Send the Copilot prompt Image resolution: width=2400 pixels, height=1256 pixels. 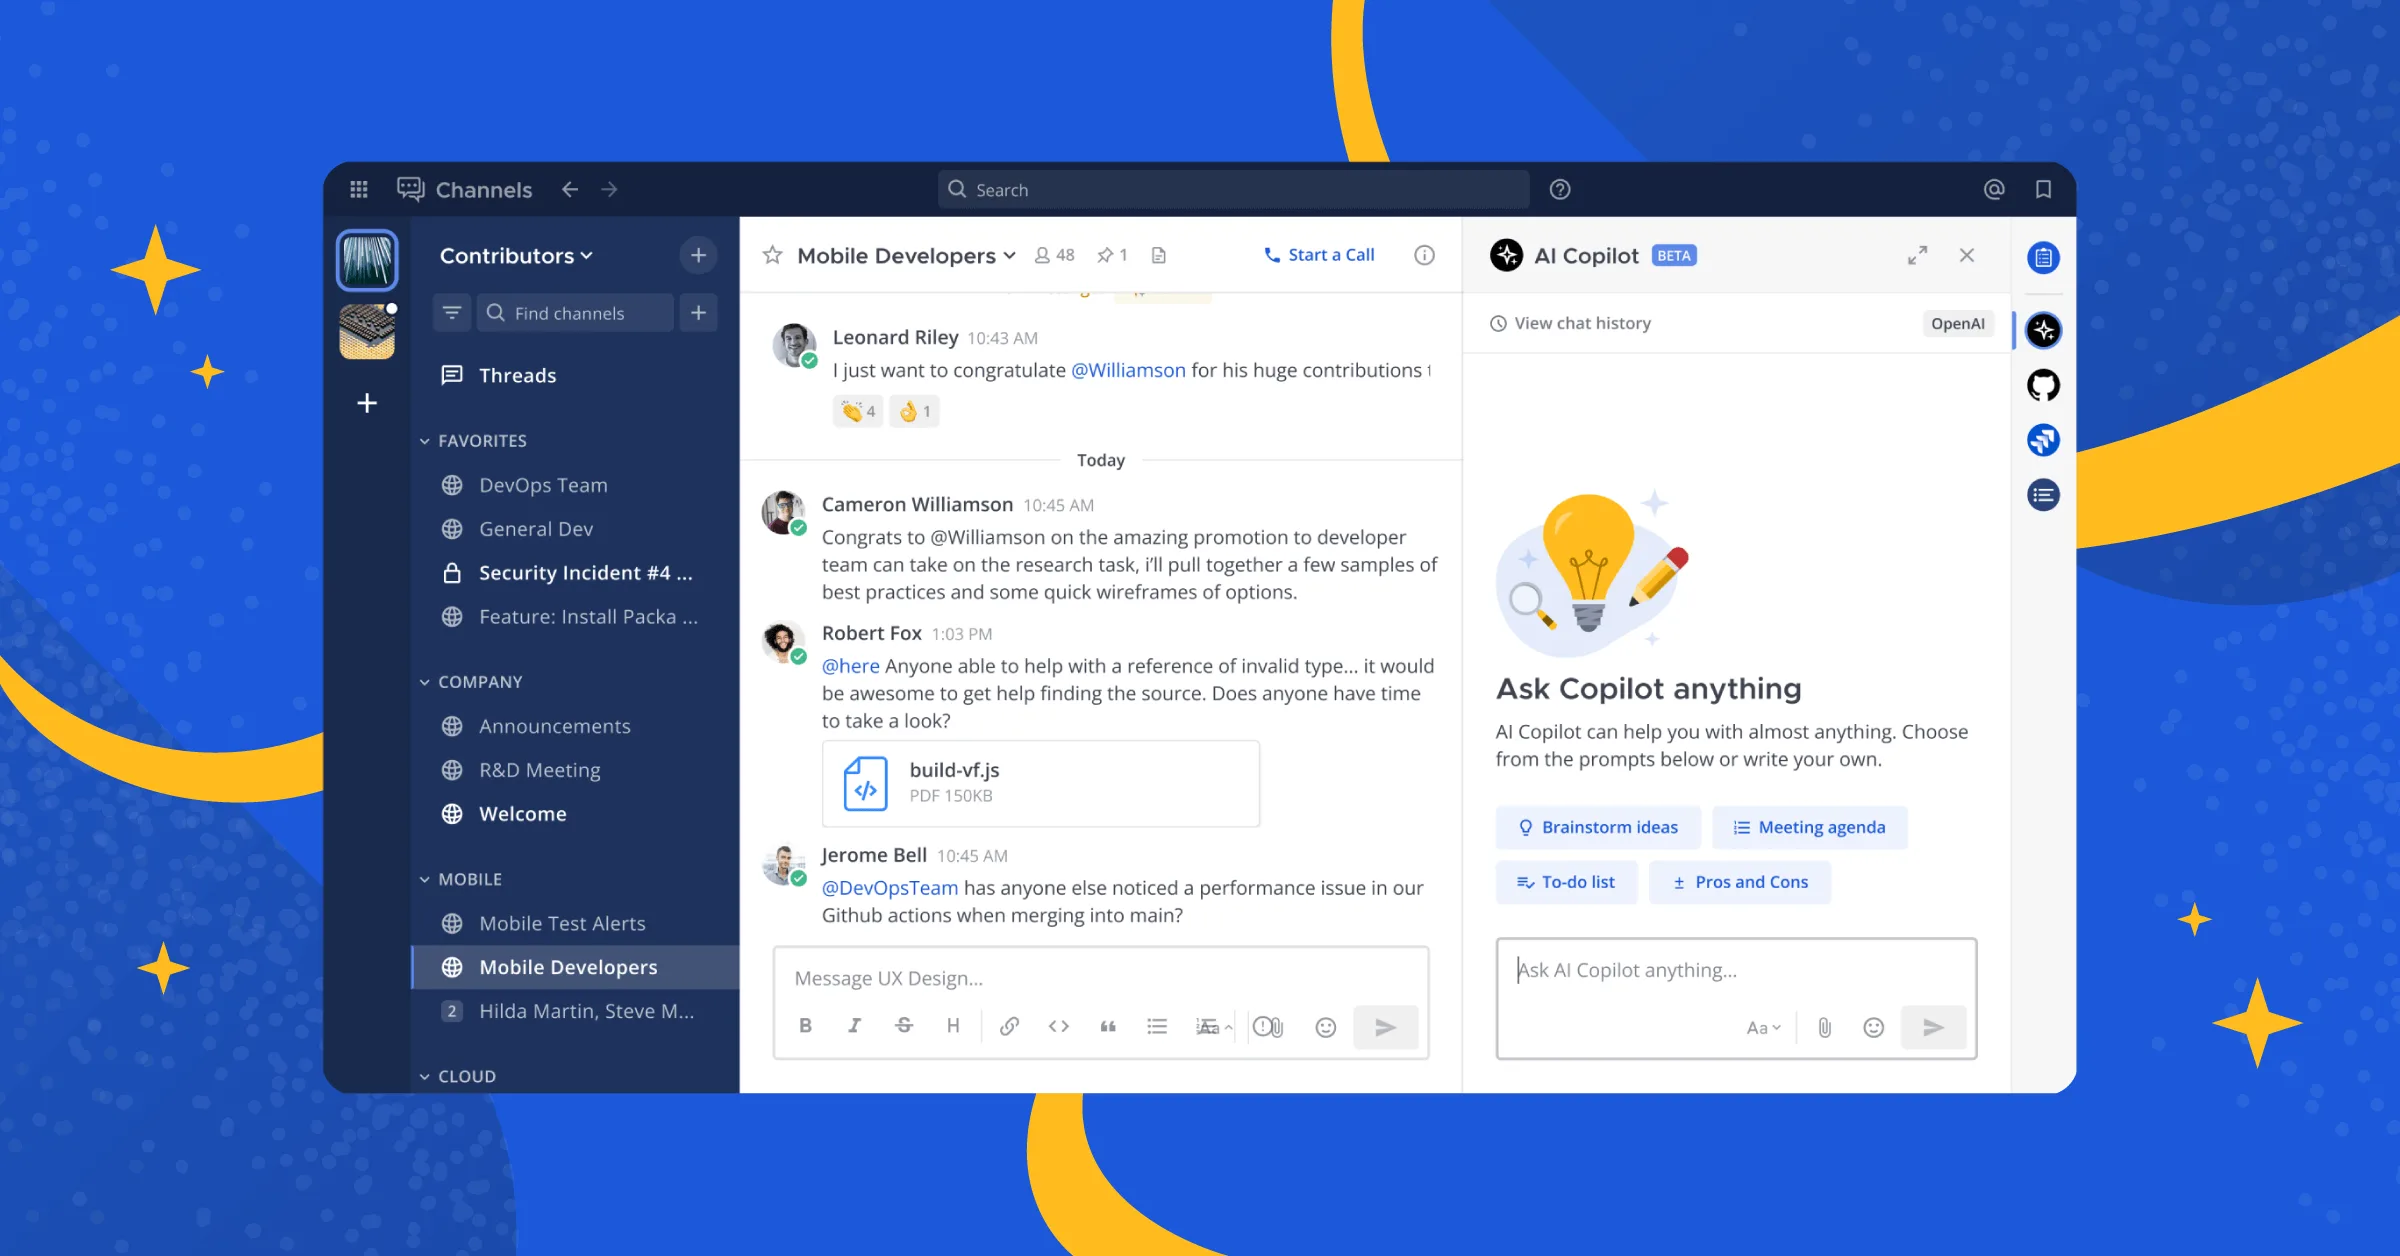tap(1933, 1028)
